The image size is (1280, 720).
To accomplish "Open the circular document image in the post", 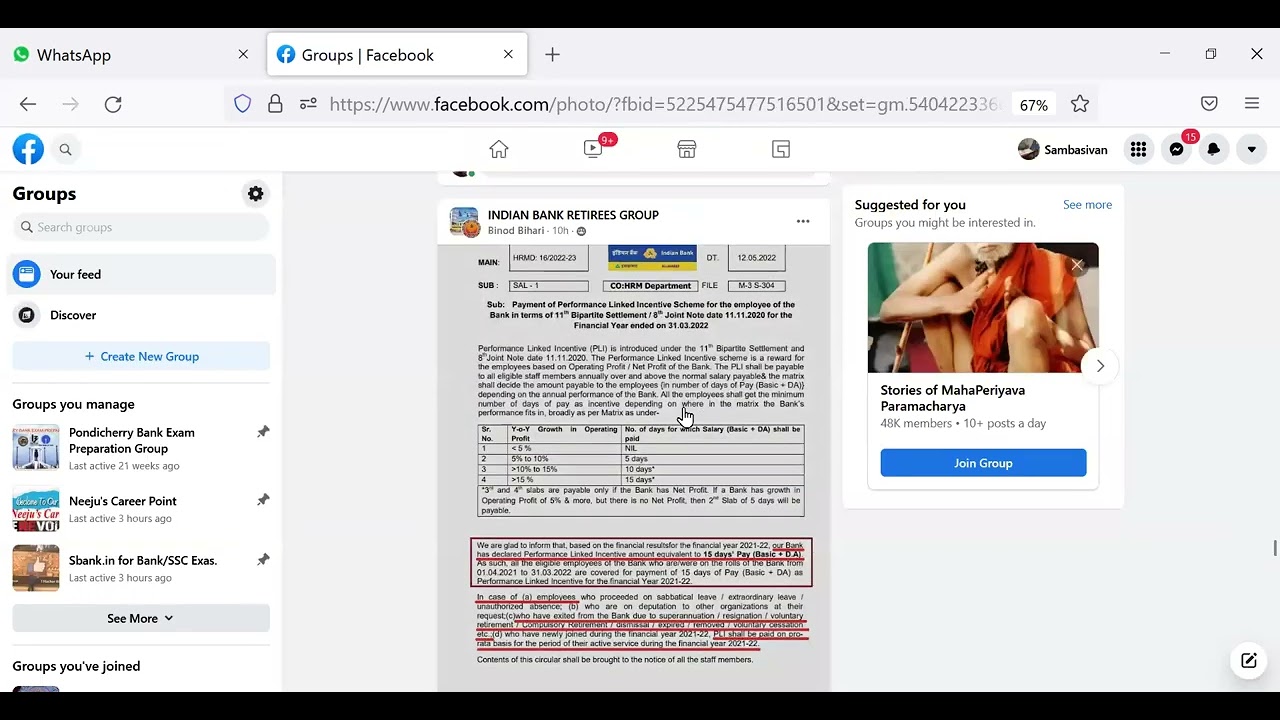I will (634, 468).
